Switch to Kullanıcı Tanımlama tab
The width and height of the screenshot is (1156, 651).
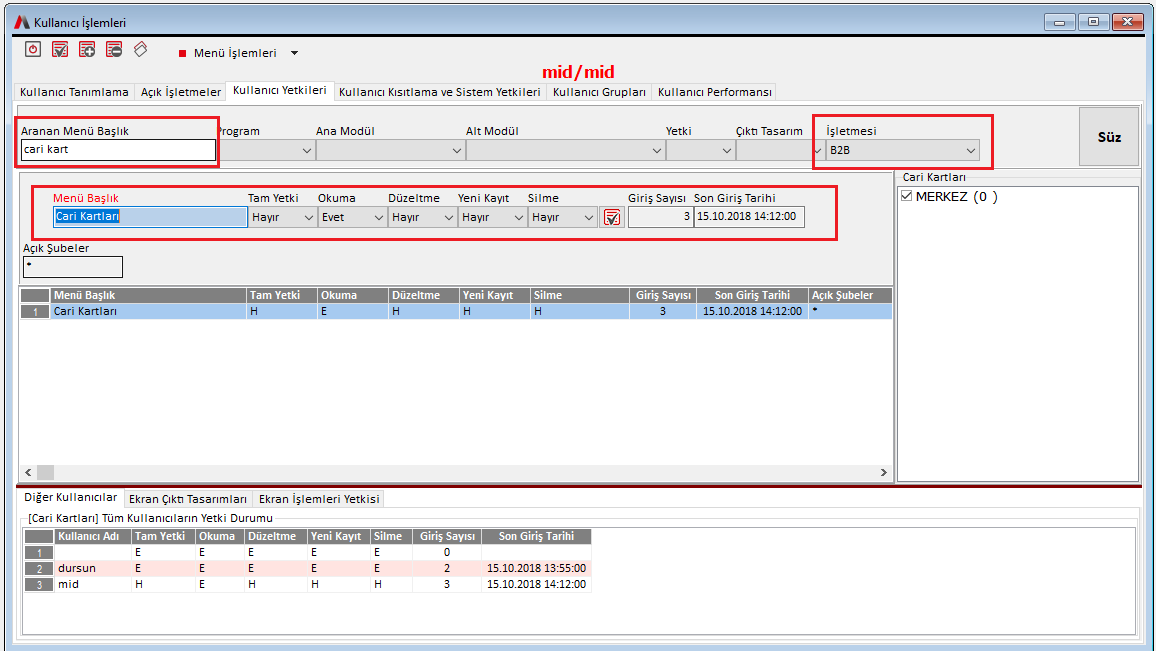[74, 92]
